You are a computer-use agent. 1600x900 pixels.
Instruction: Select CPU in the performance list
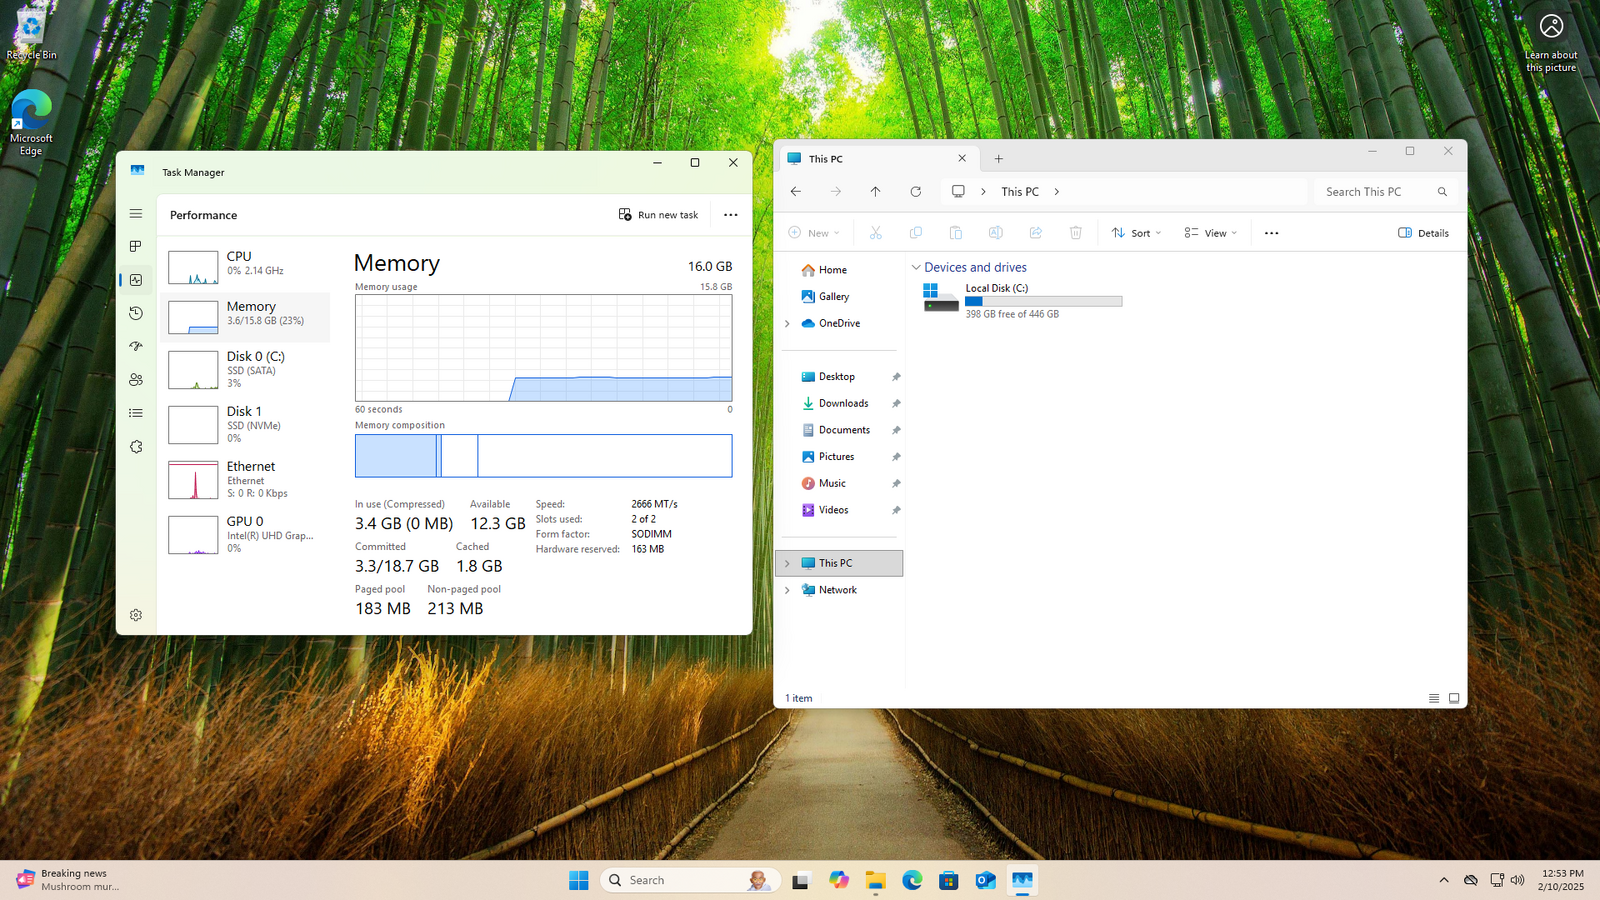click(245, 264)
